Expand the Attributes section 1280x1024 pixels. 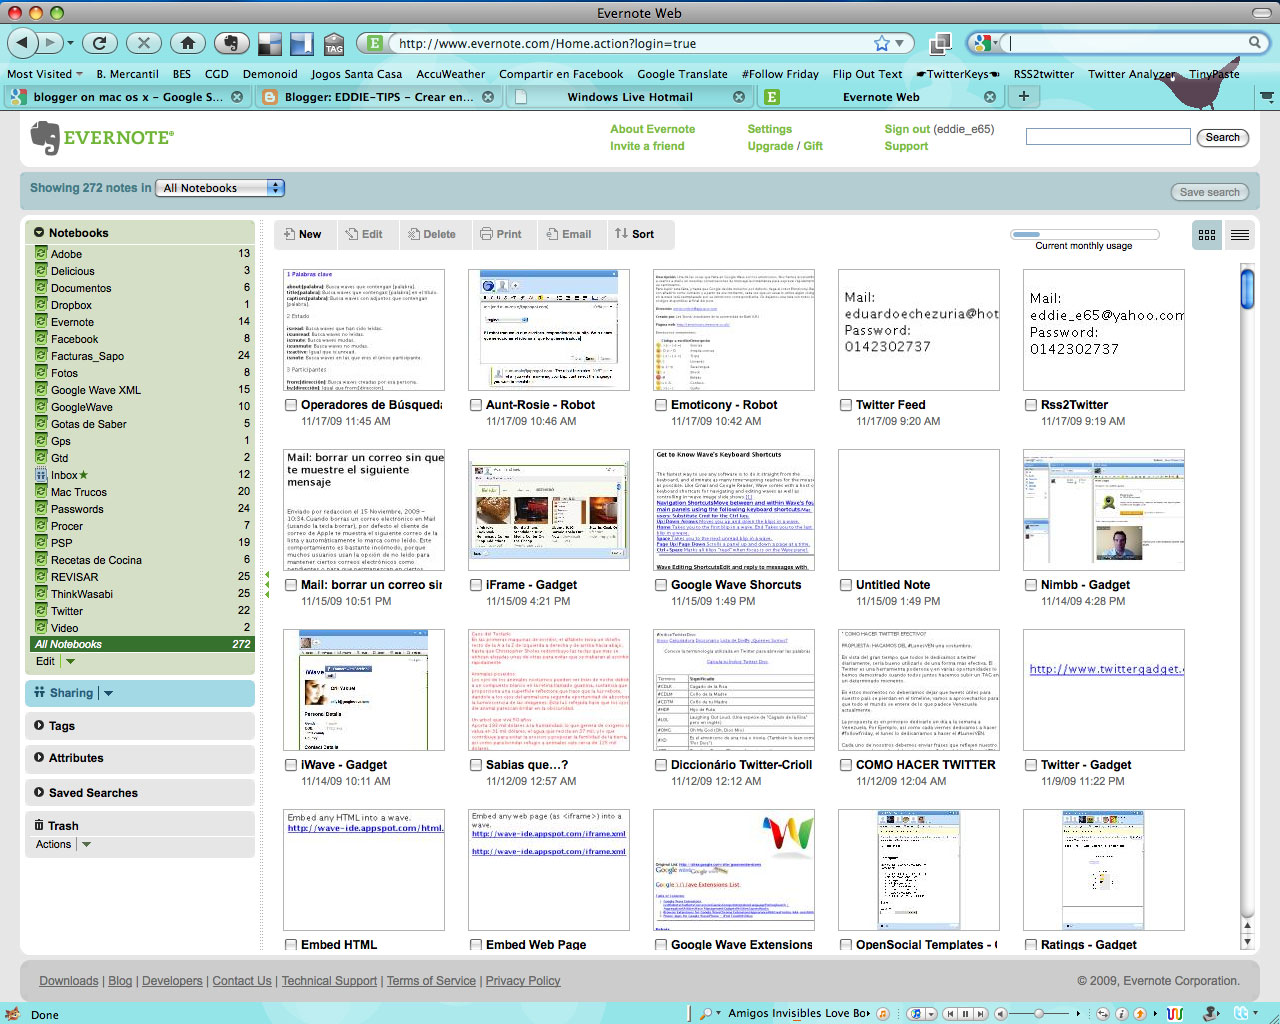pos(39,758)
